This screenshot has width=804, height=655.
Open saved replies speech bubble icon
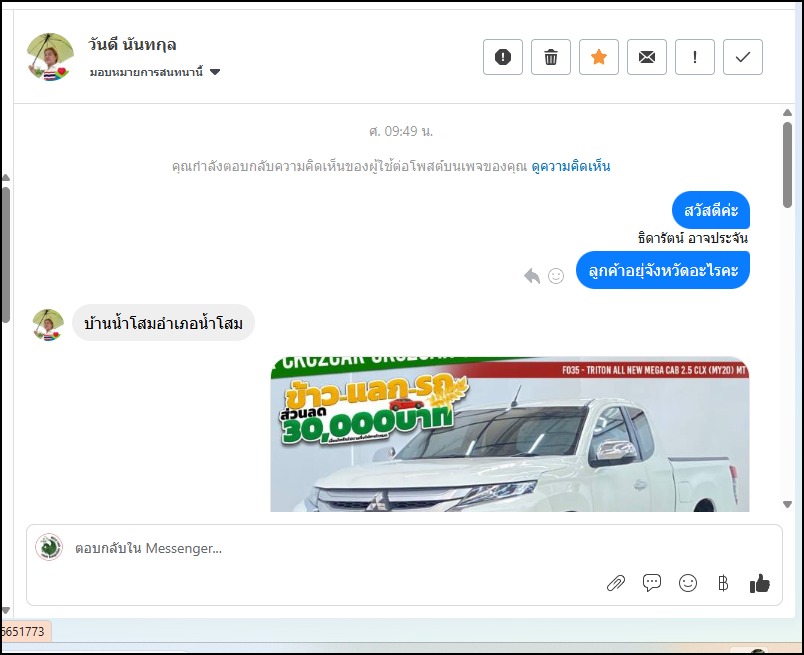pos(652,583)
